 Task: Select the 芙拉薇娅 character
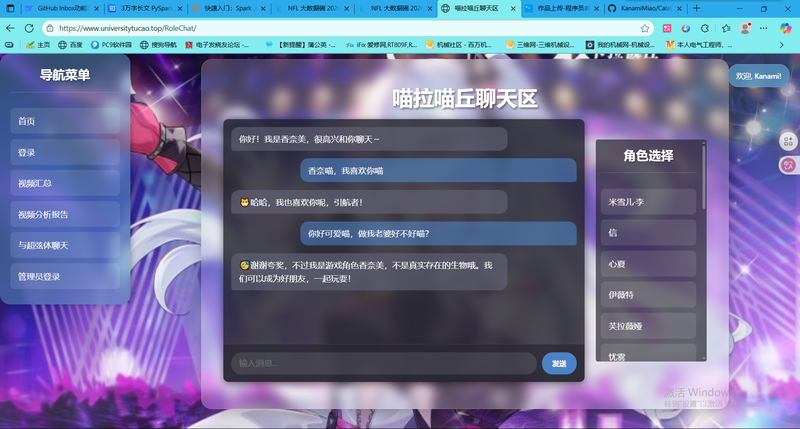648,326
